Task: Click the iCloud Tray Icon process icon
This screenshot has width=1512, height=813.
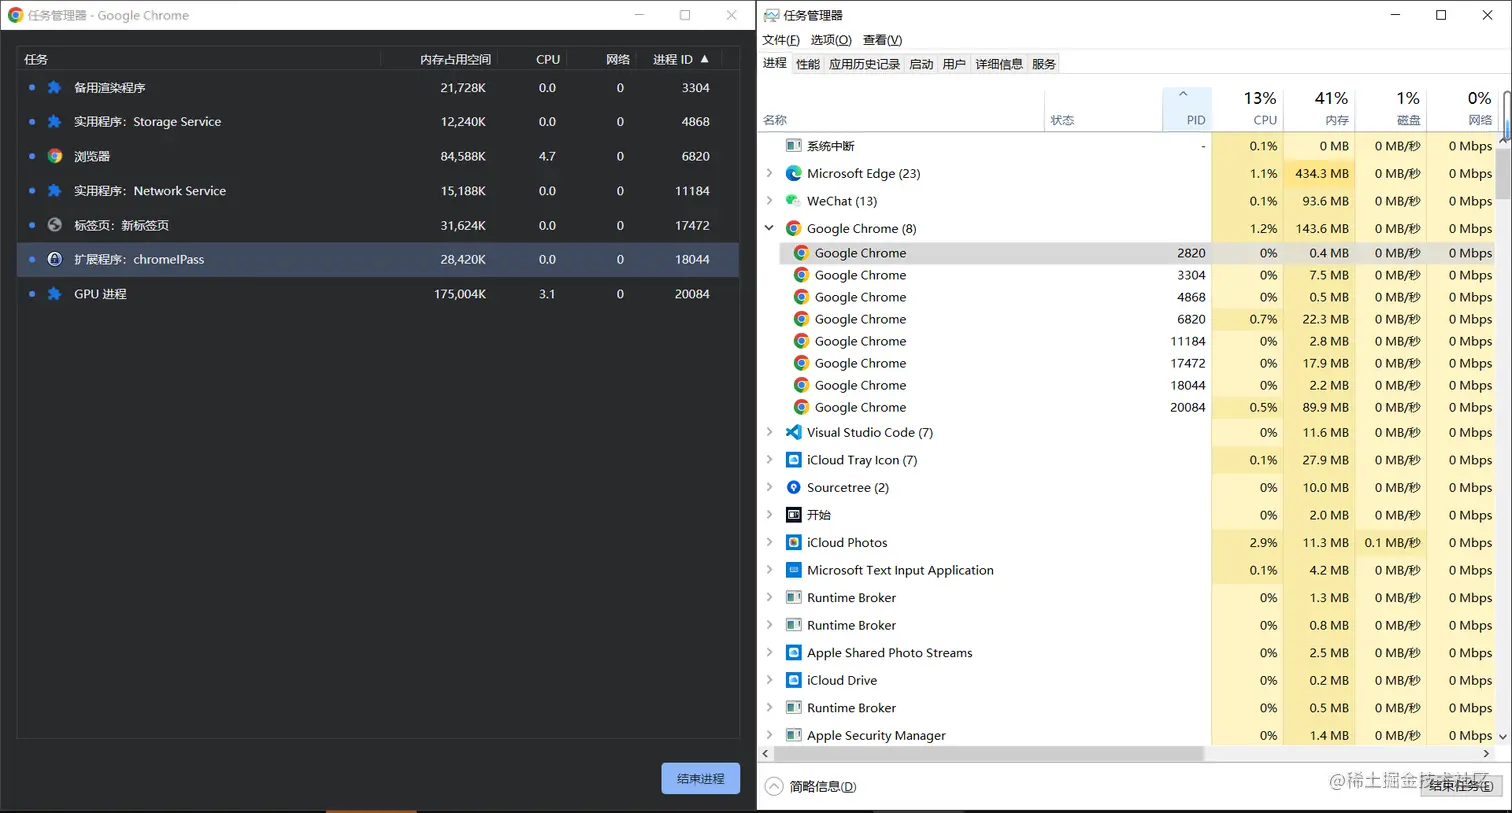Action: pos(793,460)
